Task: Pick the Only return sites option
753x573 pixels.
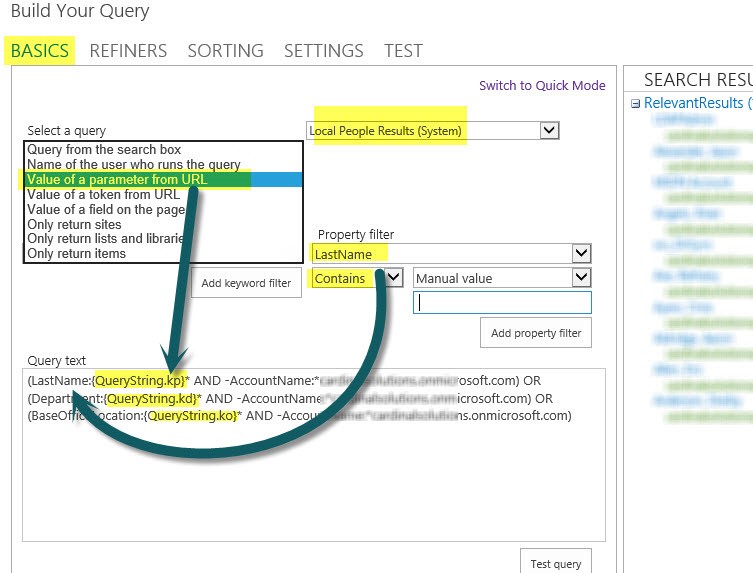Action: (x=74, y=224)
